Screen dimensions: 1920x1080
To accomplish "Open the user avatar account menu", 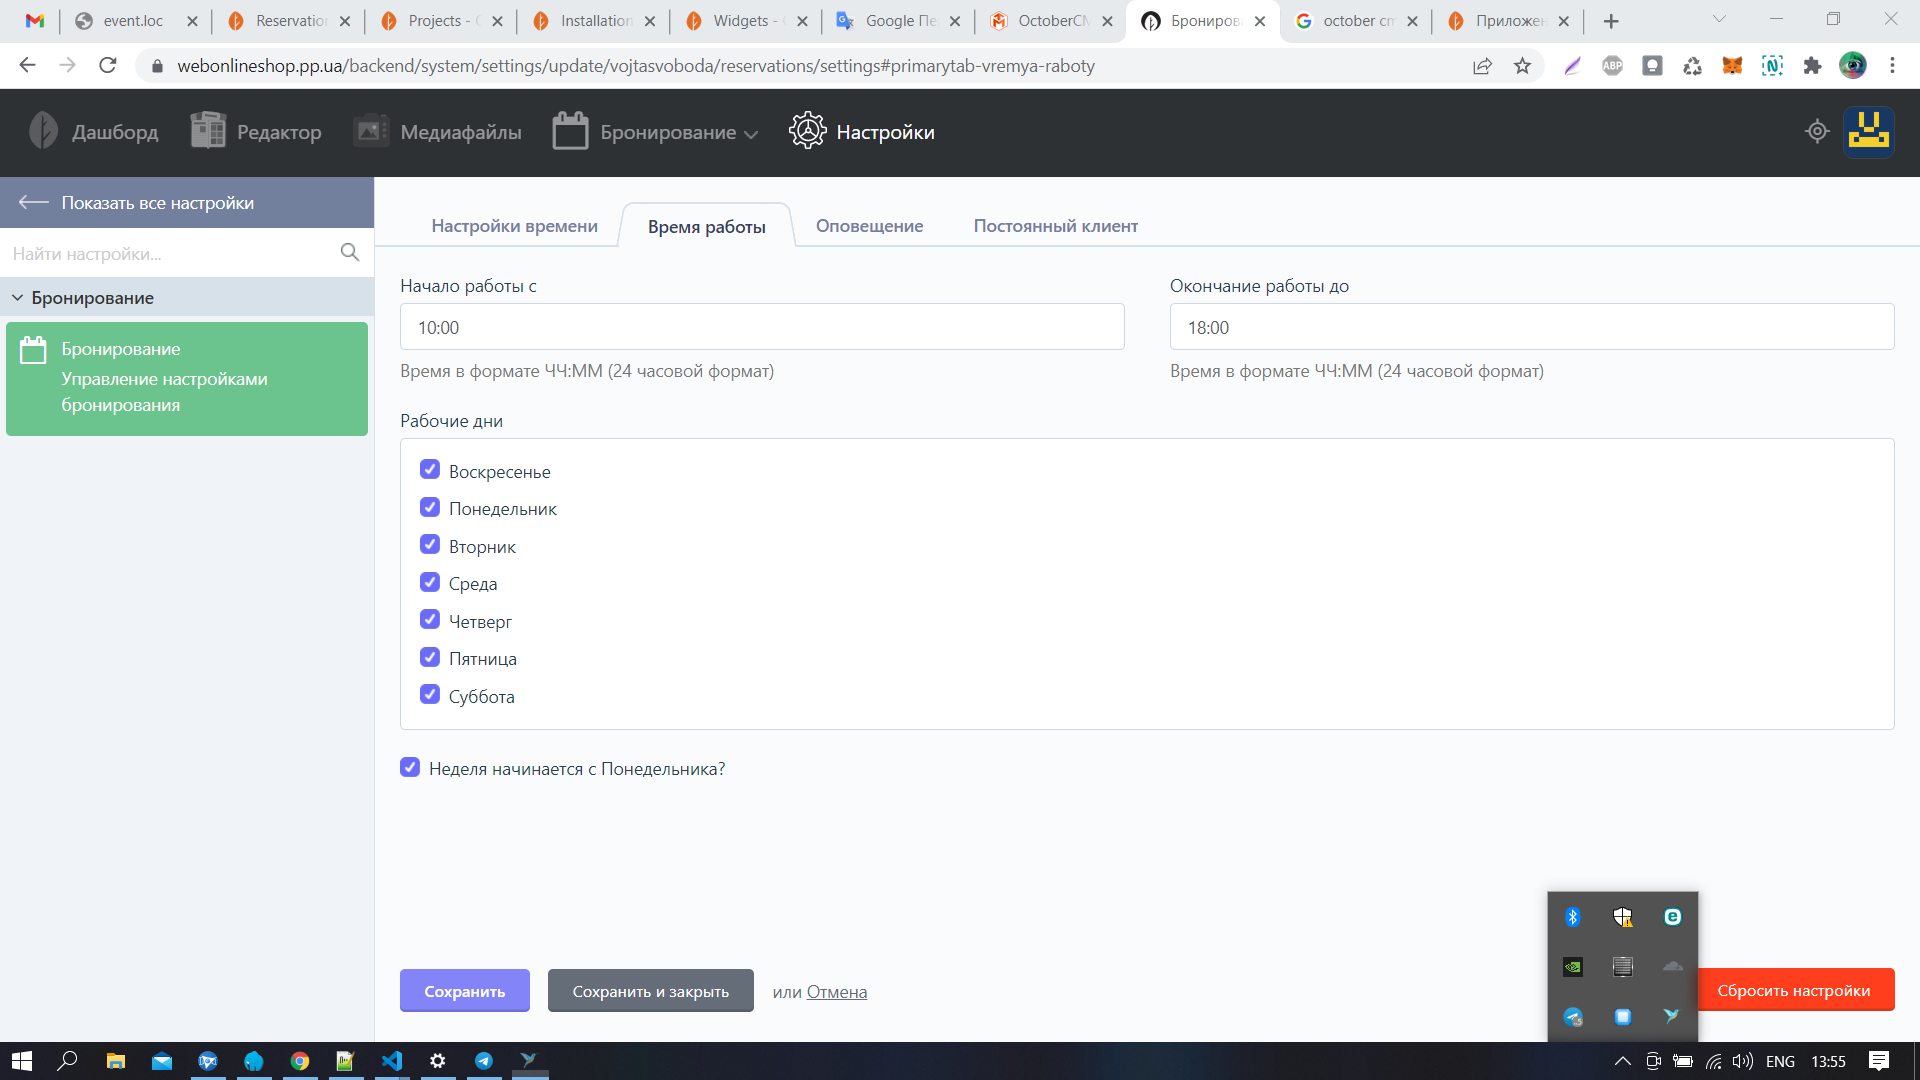I will tap(1868, 131).
